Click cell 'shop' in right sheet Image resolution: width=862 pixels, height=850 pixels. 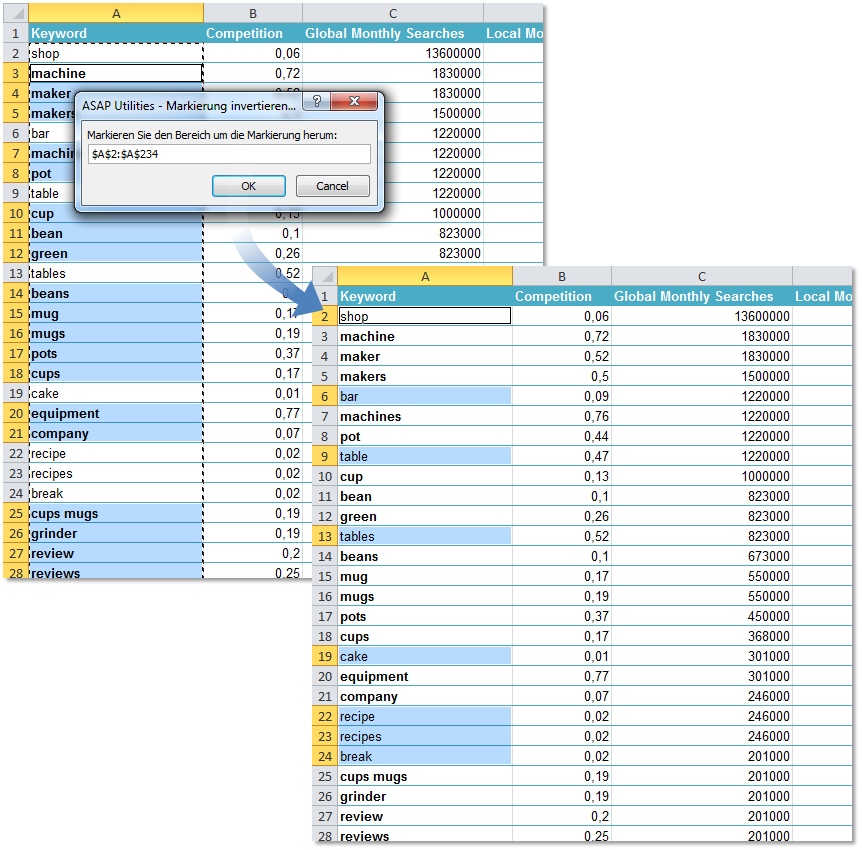[425, 316]
